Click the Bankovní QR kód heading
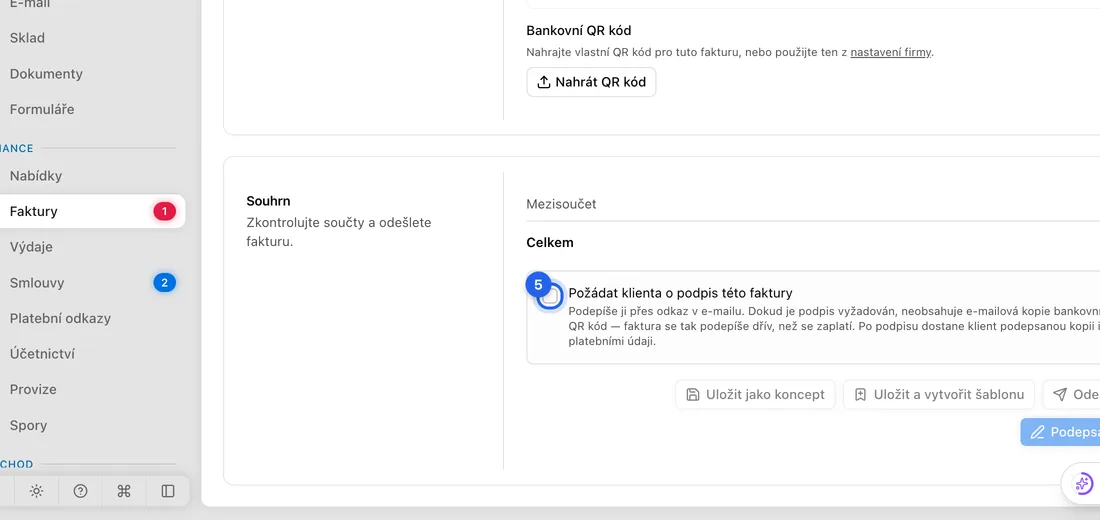This screenshot has width=1100, height=520. (x=579, y=31)
